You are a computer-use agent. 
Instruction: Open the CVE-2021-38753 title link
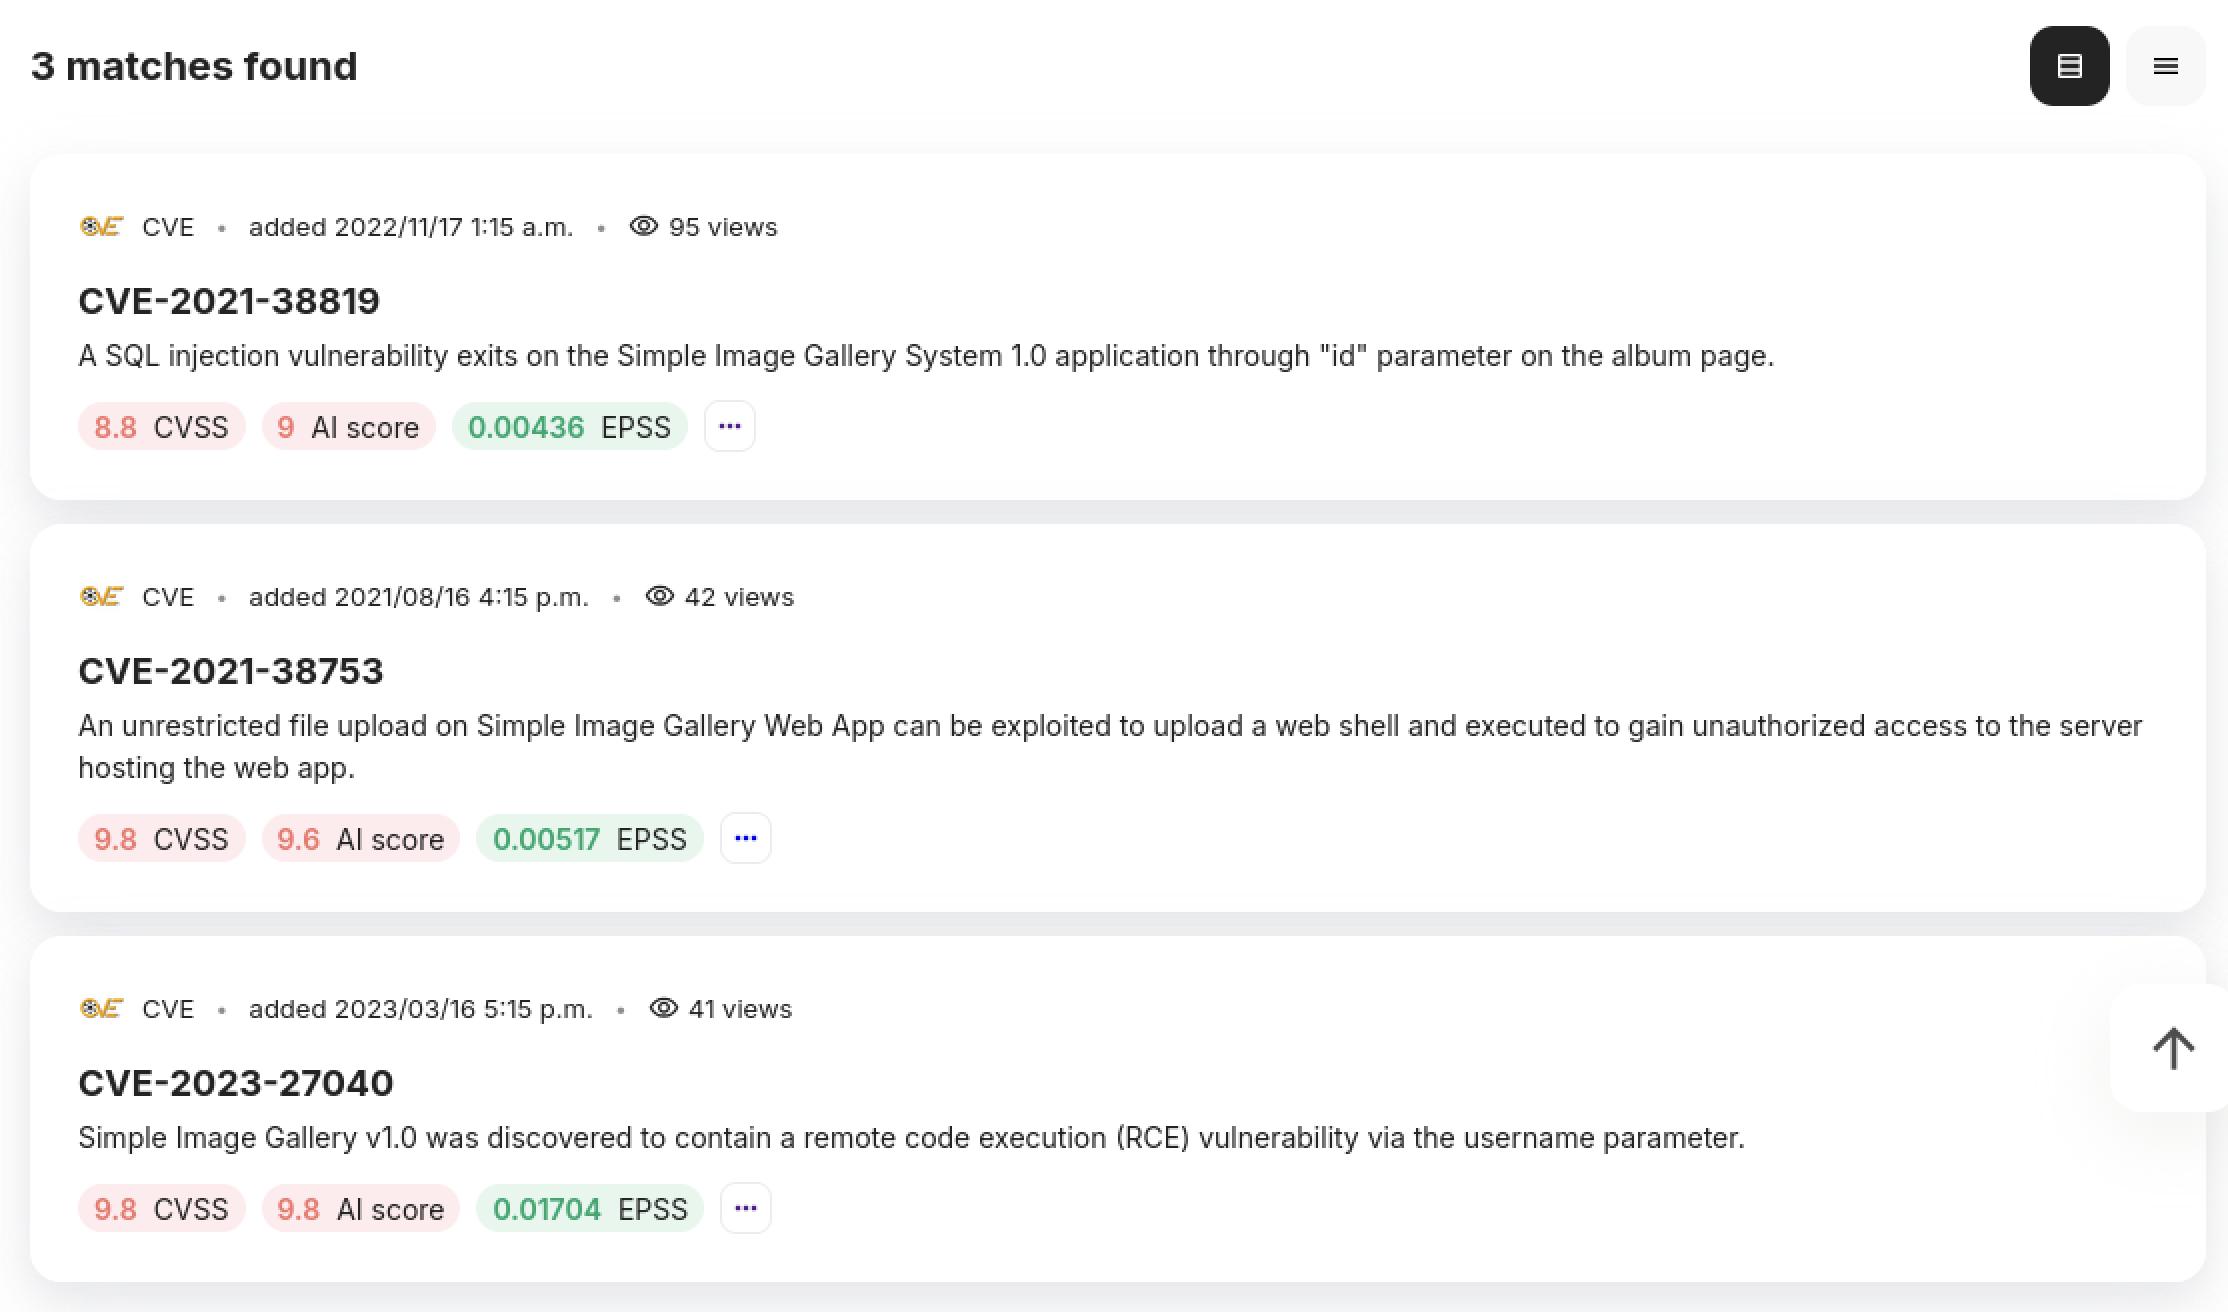(231, 671)
